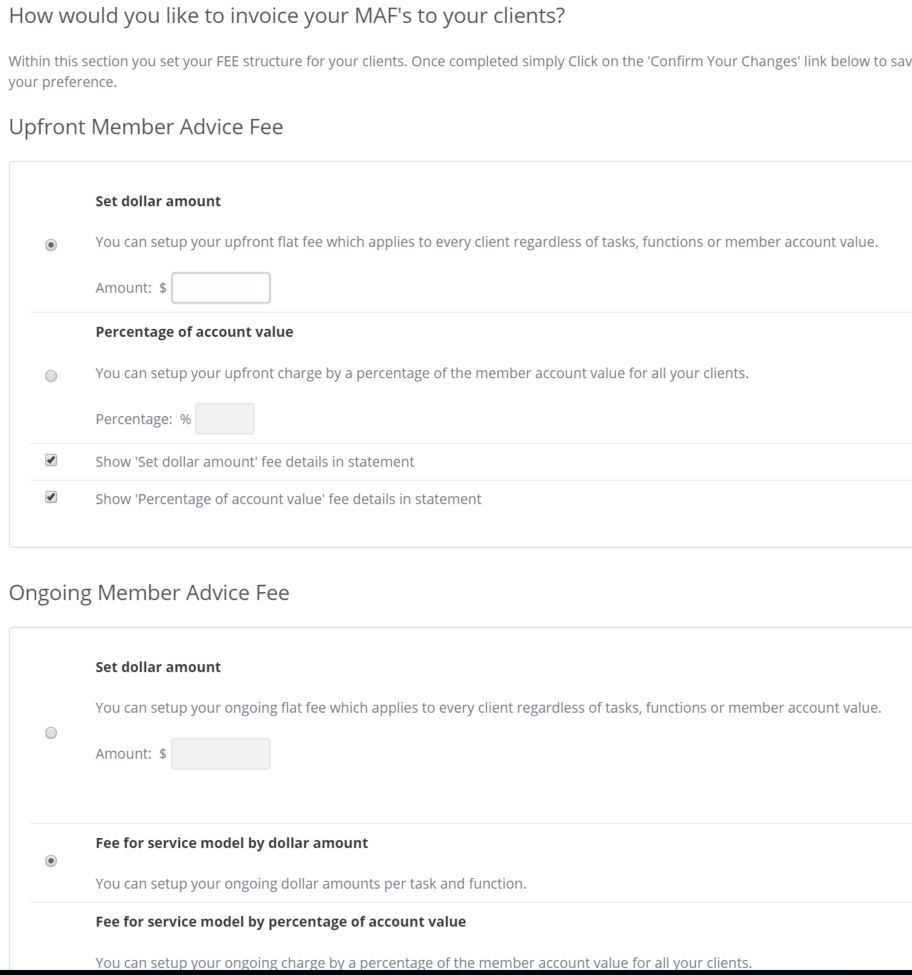Click 'Fee for service model by dollar amount' bold label
912x975 pixels.
pos(231,843)
